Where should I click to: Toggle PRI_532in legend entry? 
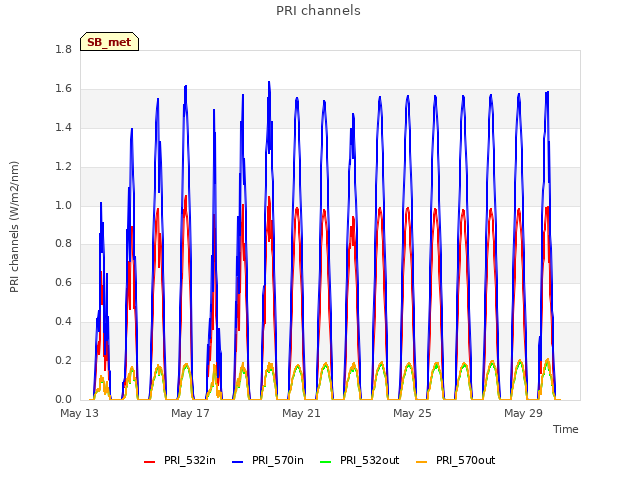[180, 460]
